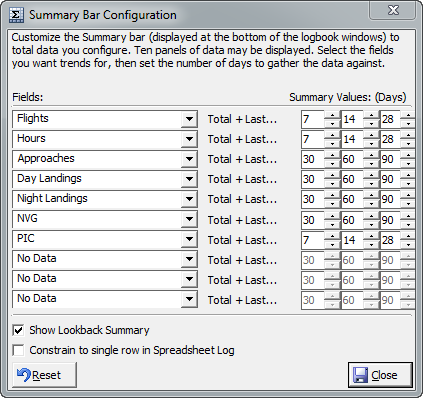Click the Close button with the disk icon

tap(380, 375)
